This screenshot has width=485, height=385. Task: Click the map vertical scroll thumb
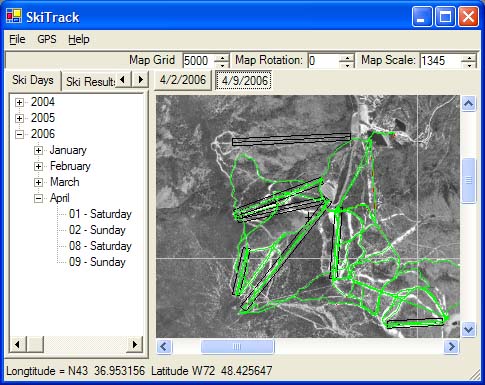(469, 180)
